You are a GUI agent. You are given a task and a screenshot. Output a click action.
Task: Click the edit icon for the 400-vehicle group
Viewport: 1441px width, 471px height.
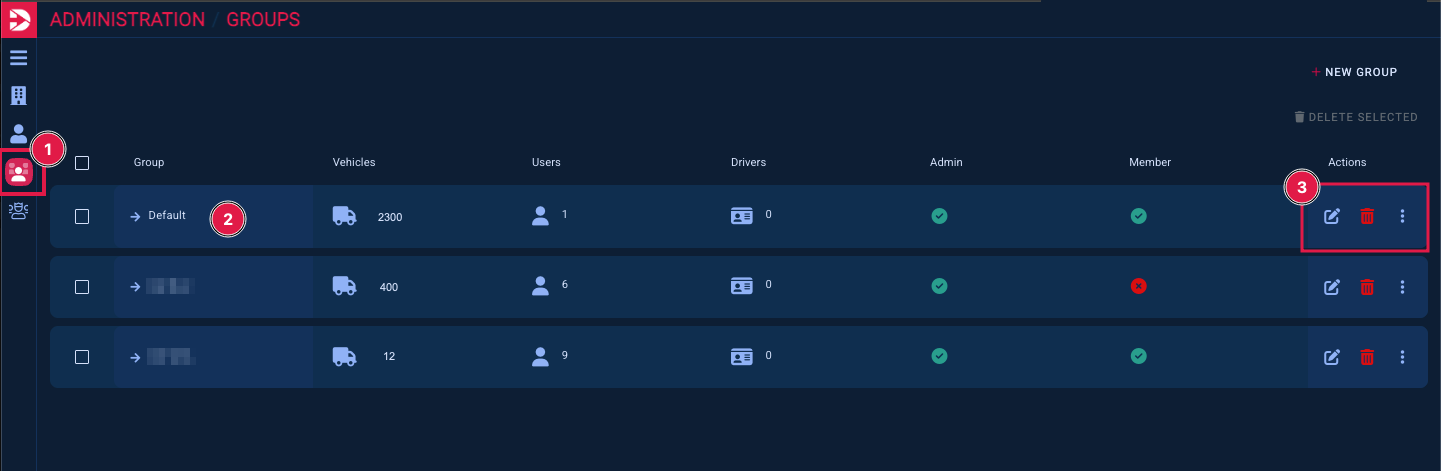tap(1331, 287)
